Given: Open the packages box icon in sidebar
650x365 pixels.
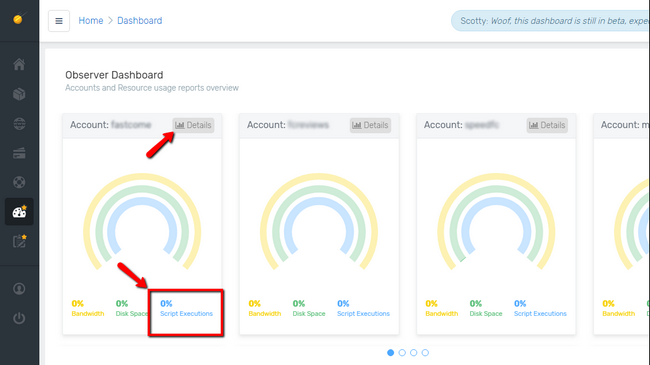Looking at the screenshot, I should point(19,94).
